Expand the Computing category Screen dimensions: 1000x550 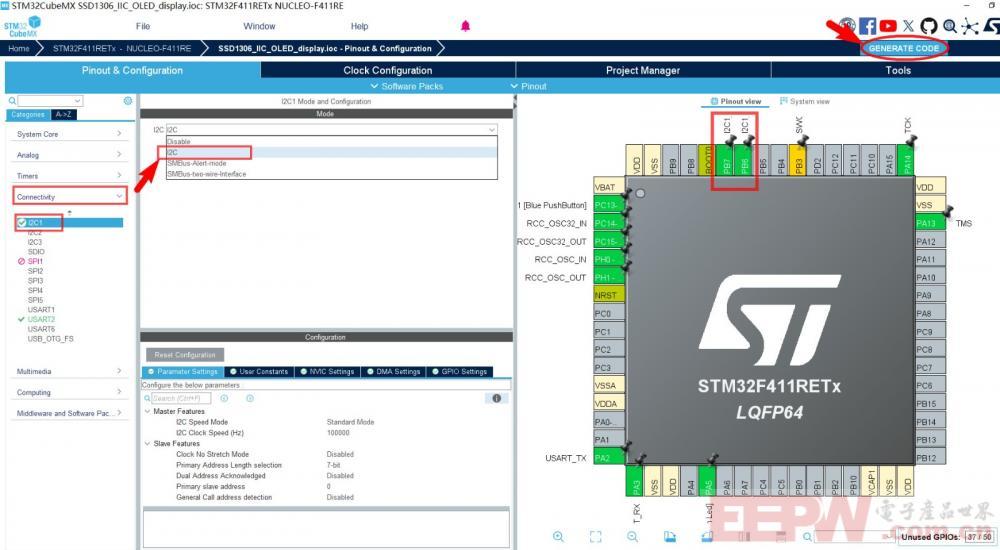pyautogui.click(x=68, y=392)
